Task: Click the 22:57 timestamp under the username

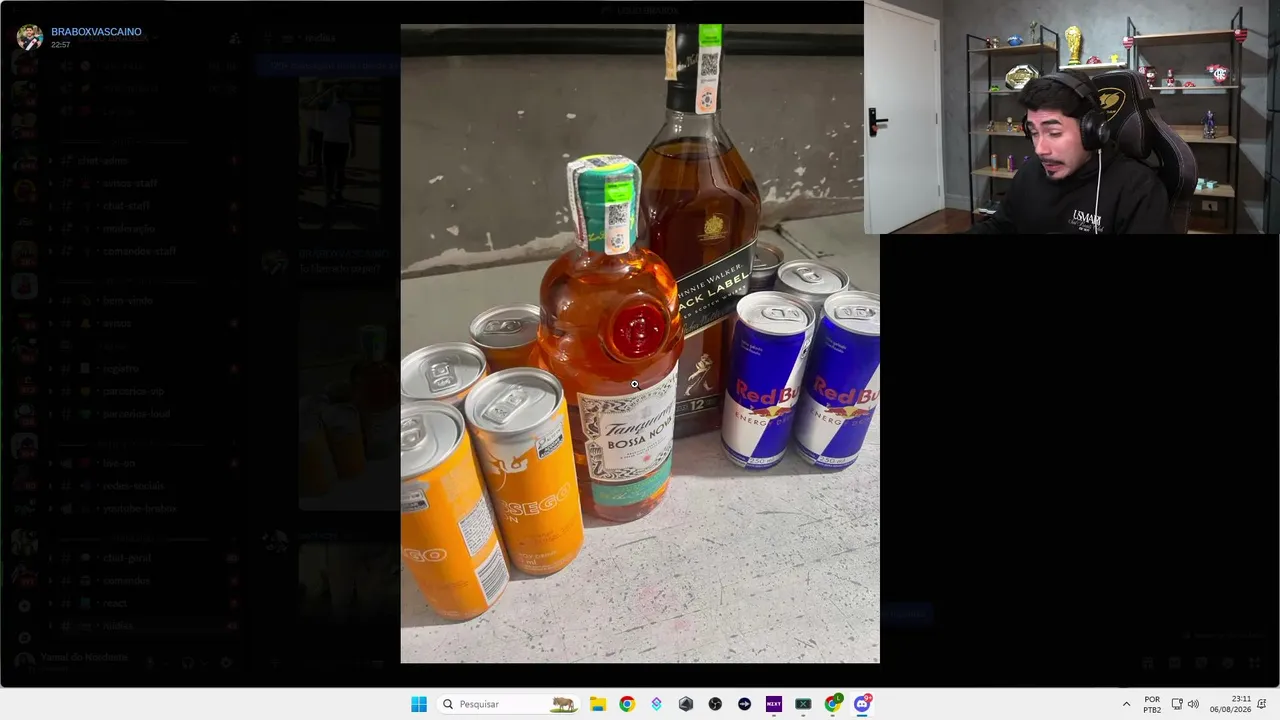Action: pyautogui.click(x=61, y=45)
